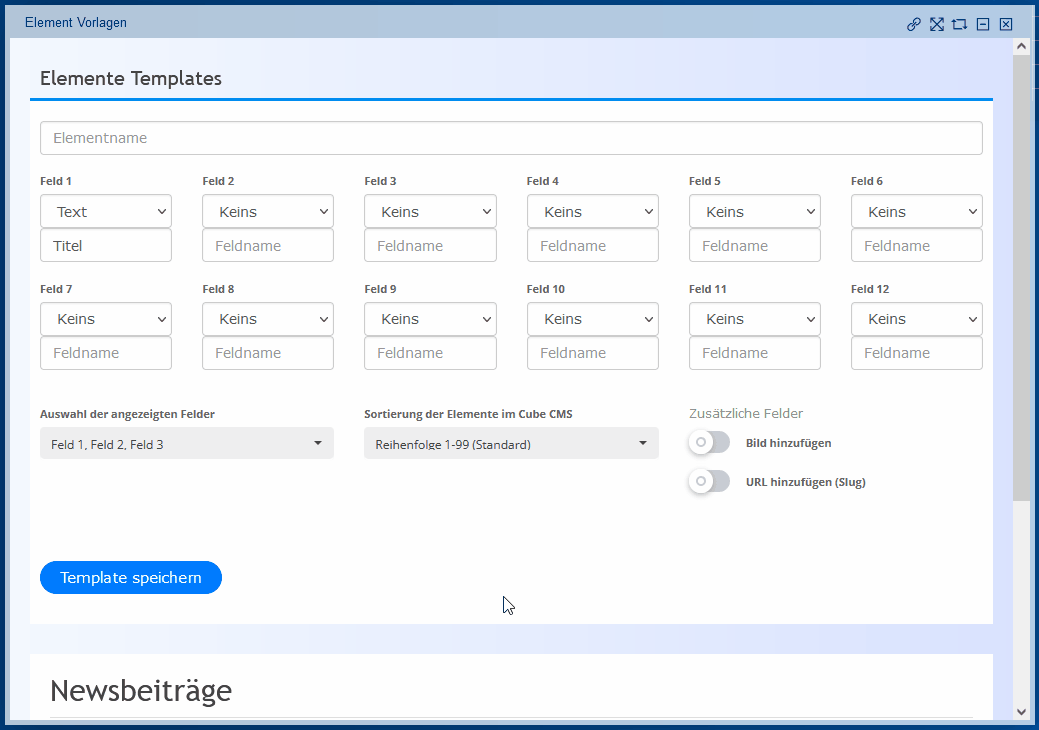Click the Feld 1 Titel name field
The height and width of the screenshot is (730, 1039).
pos(106,246)
